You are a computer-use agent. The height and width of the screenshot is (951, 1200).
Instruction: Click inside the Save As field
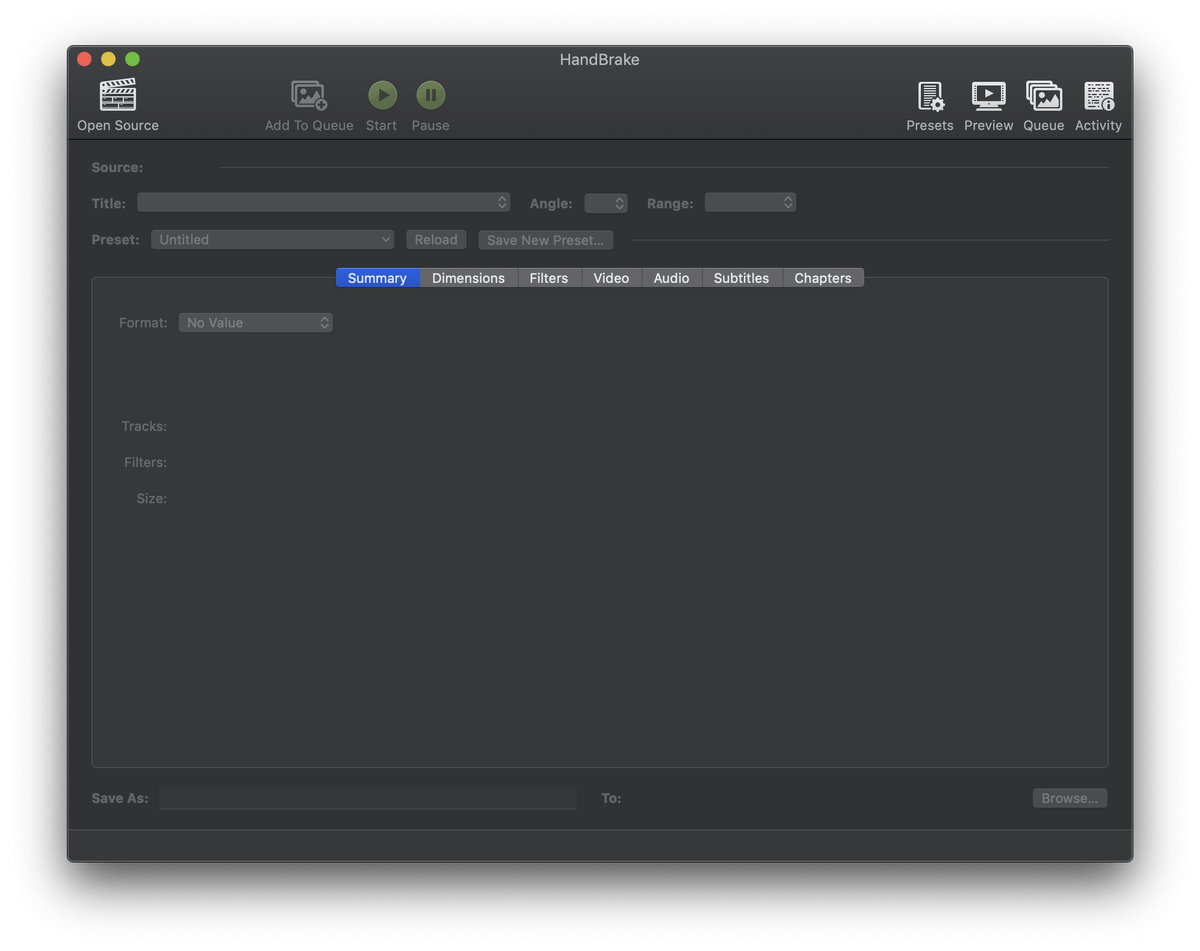click(x=367, y=798)
